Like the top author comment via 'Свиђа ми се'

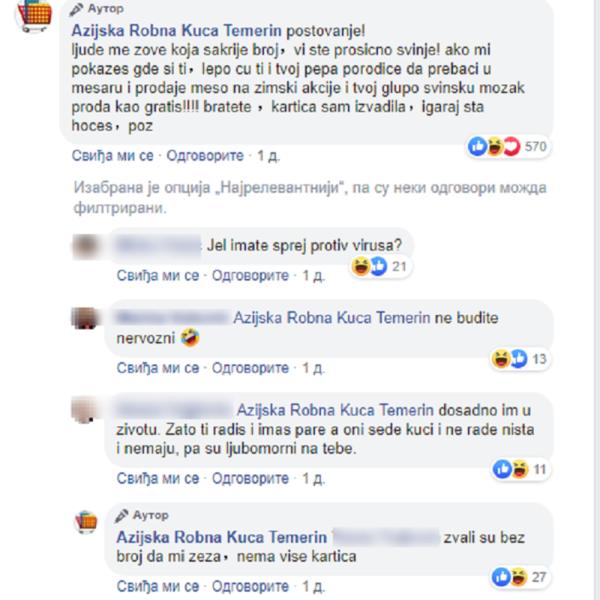click(x=112, y=156)
